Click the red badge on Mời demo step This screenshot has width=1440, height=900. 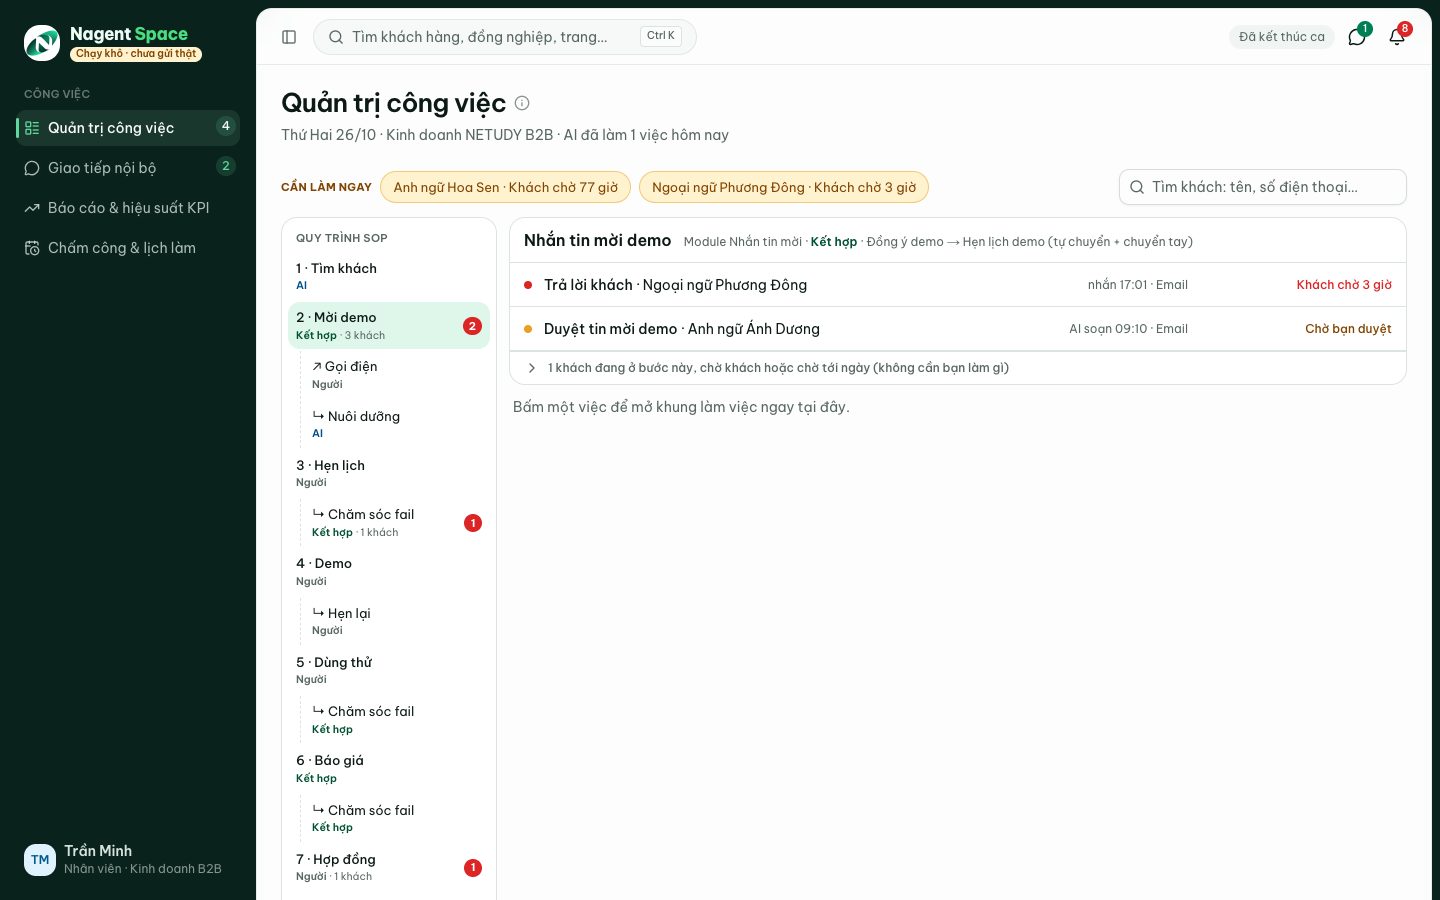pyautogui.click(x=473, y=326)
